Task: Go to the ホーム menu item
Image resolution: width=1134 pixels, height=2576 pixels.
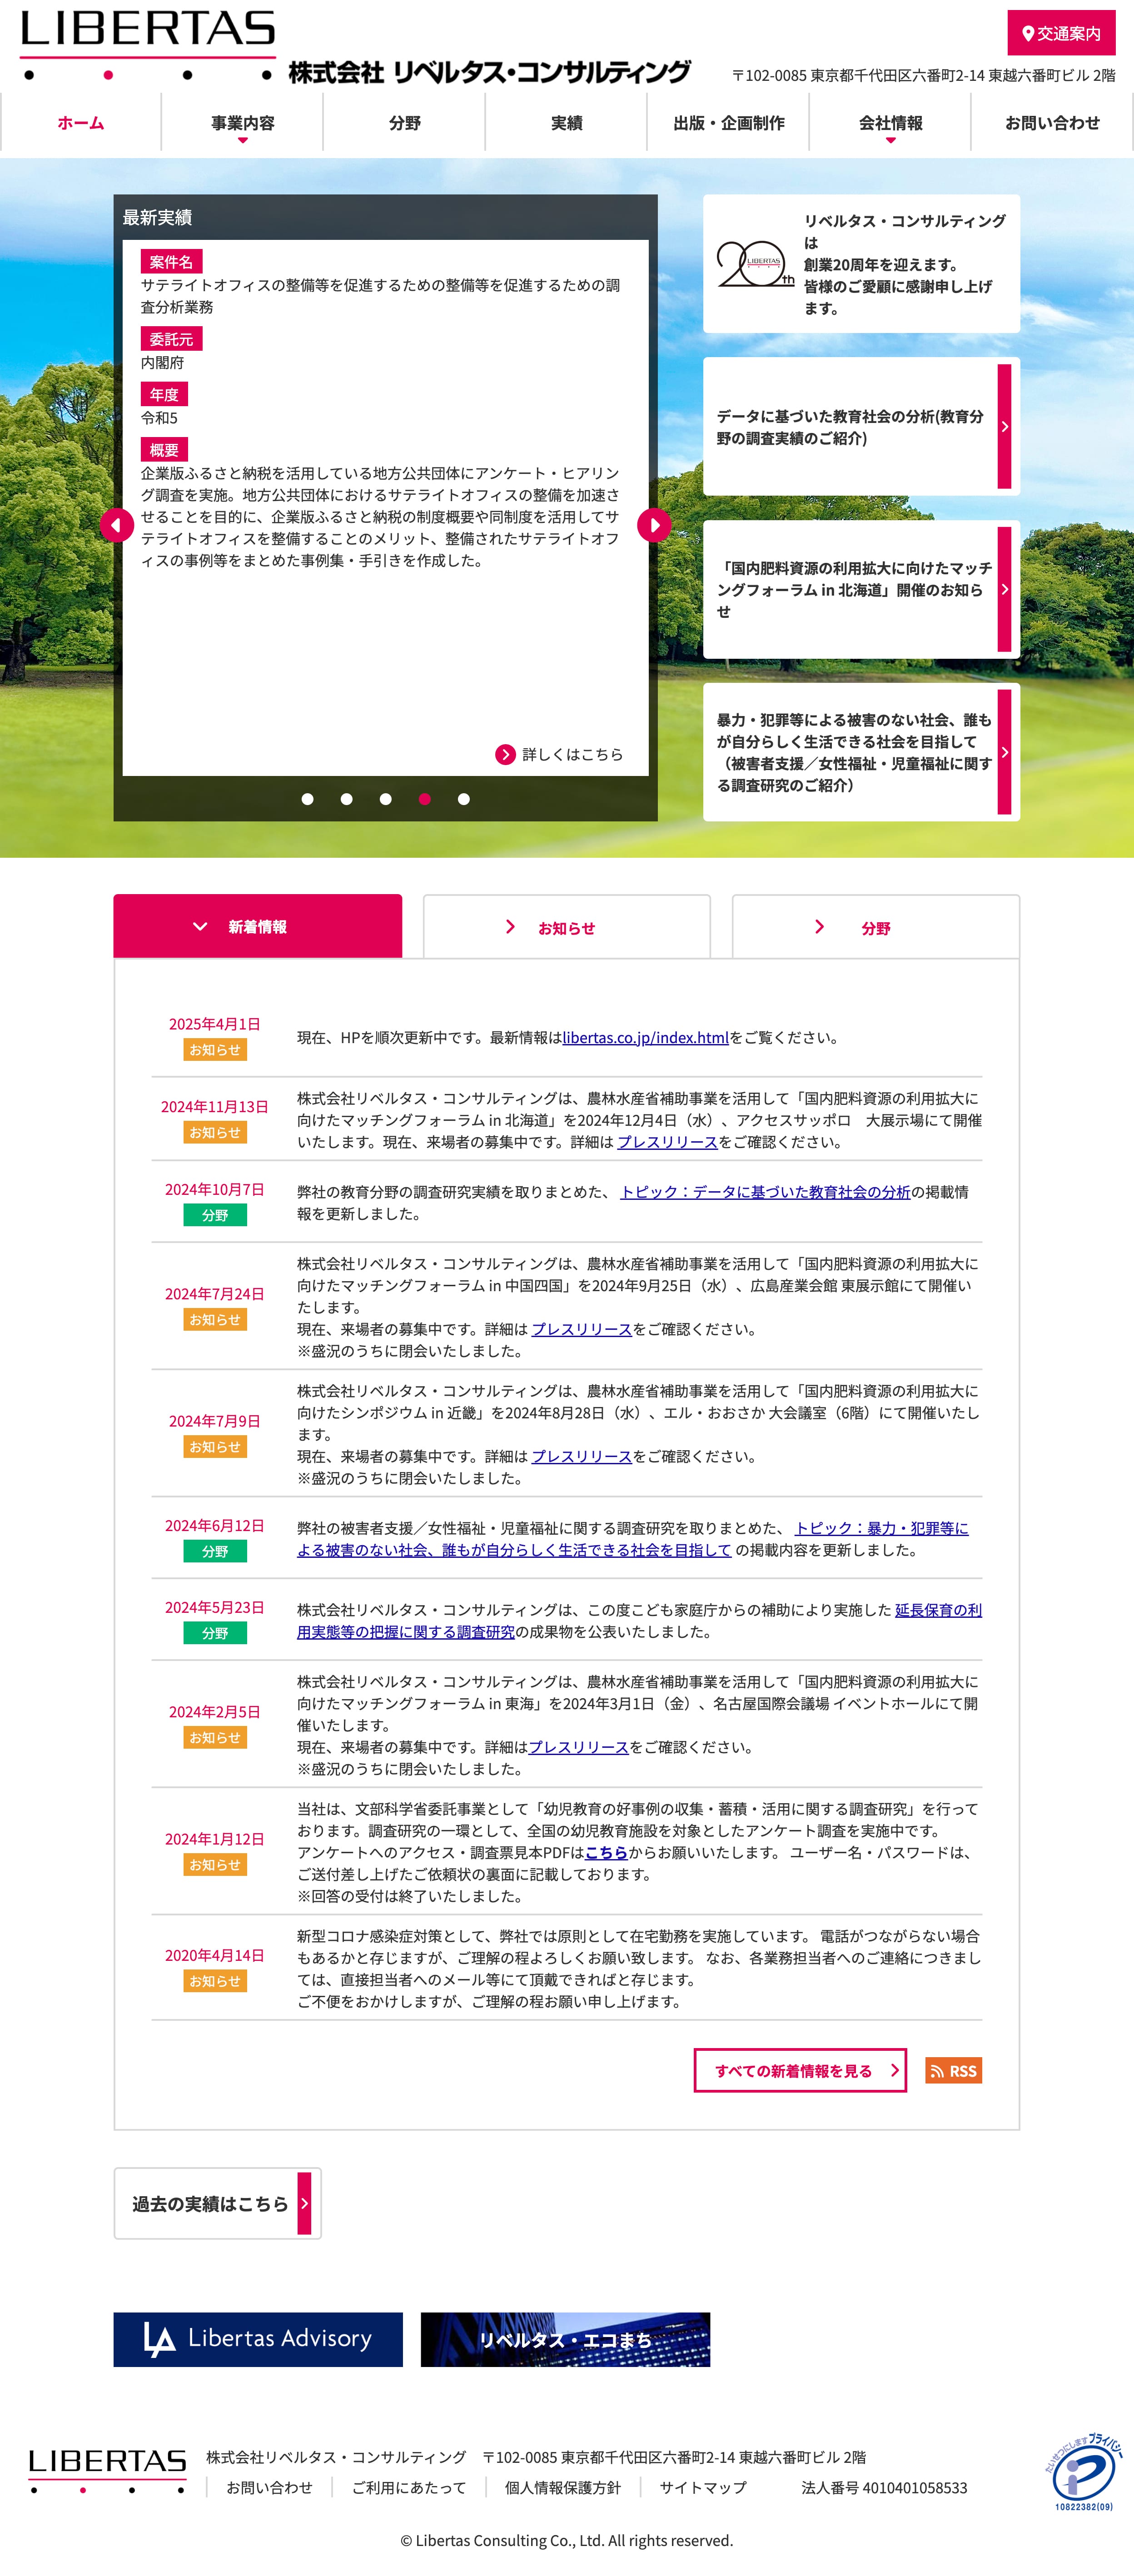Action: tap(81, 123)
